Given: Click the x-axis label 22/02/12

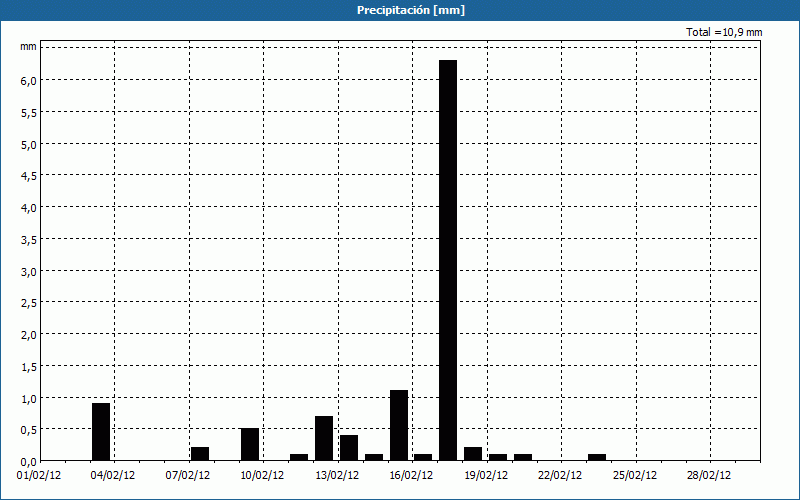Looking at the screenshot, I should coord(560,476).
